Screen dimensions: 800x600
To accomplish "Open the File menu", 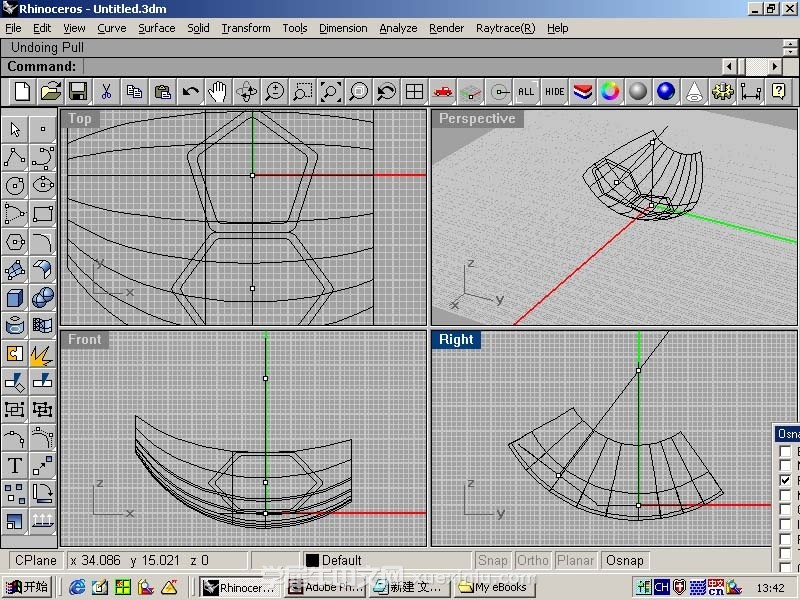I will point(13,29).
